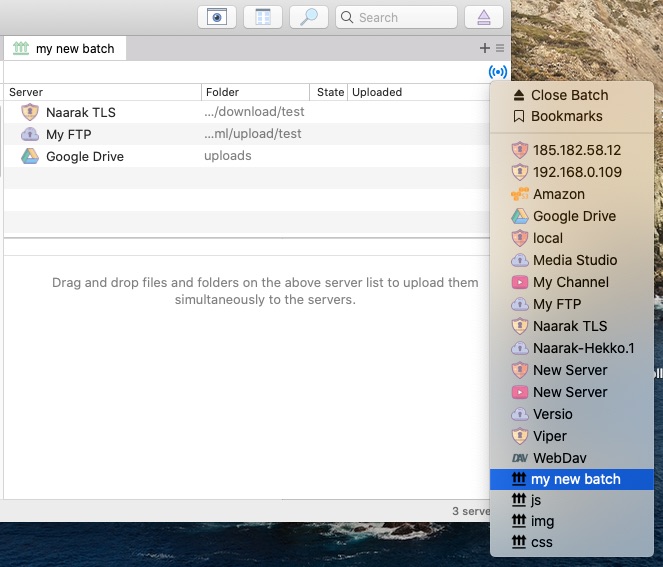Click the My FTP cloud icon in list

tap(30, 134)
